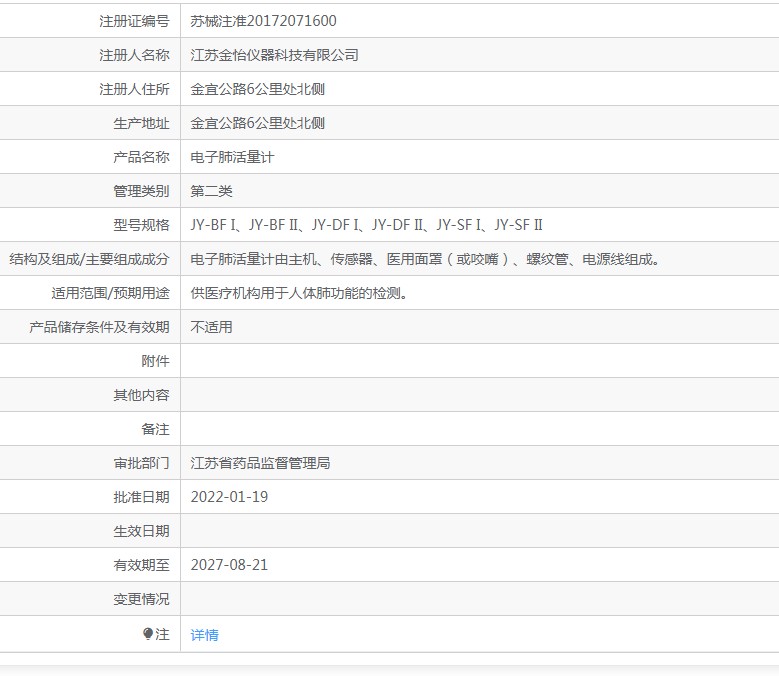Select registration number 苏械注准20172071600
Viewport: 779px width, 676px height.
pyautogui.click(x=263, y=21)
